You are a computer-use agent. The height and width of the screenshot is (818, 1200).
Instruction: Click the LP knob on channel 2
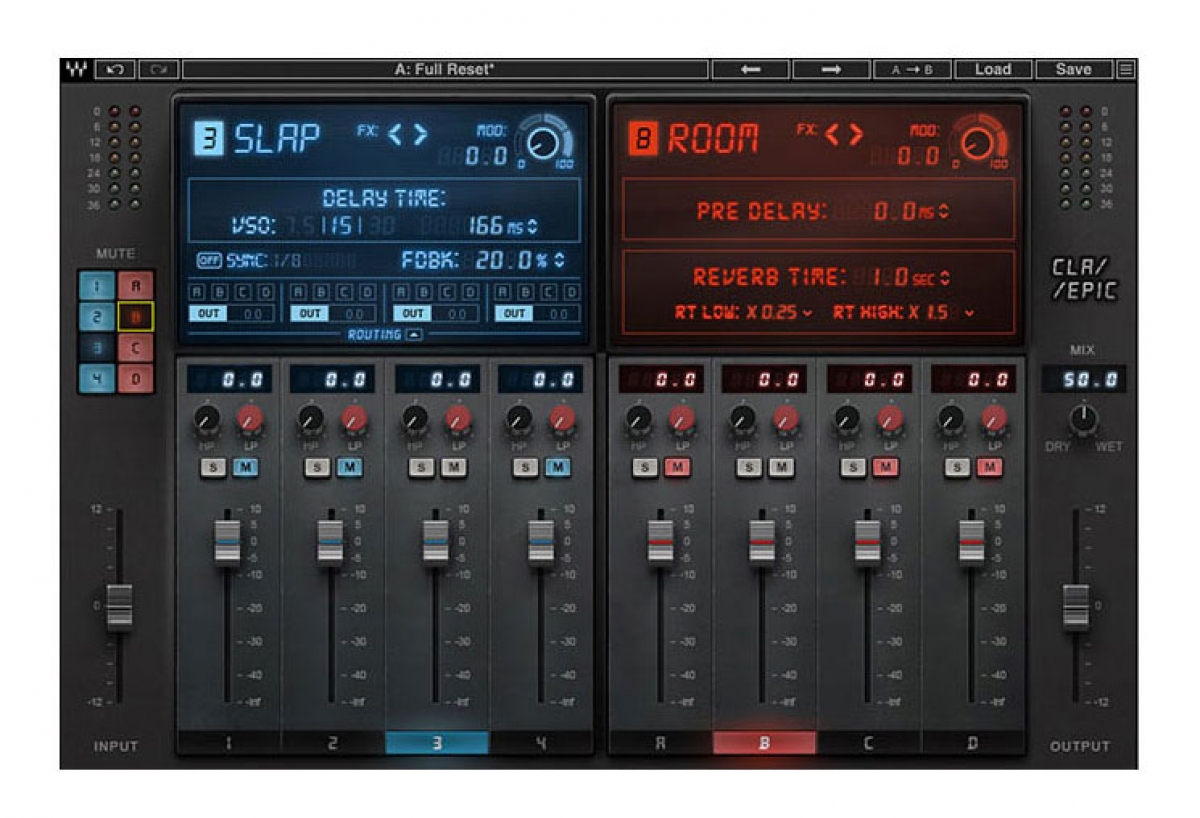pos(354,419)
